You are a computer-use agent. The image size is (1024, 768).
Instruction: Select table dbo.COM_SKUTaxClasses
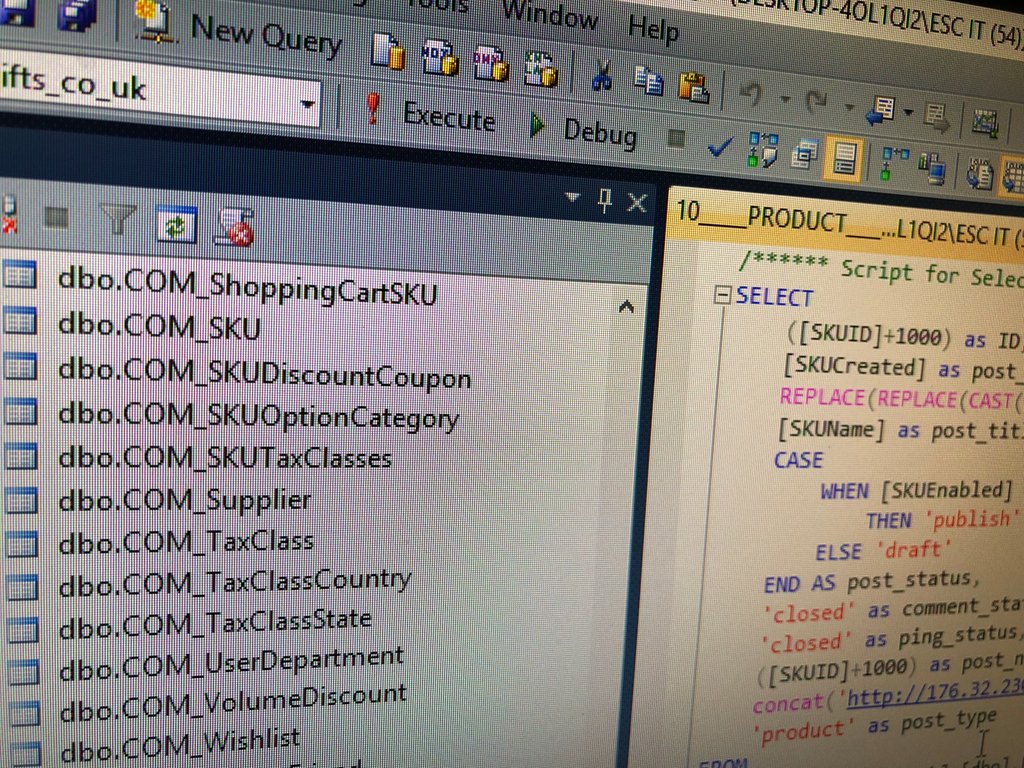coord(225,456)
